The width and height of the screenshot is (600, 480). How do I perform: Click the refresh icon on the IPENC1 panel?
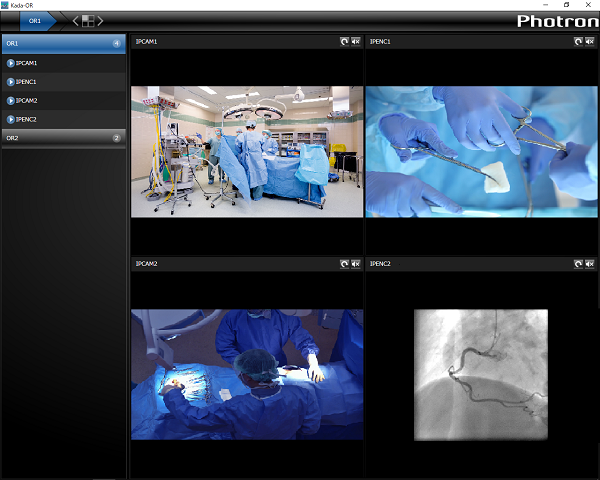(x=577, y=42)
